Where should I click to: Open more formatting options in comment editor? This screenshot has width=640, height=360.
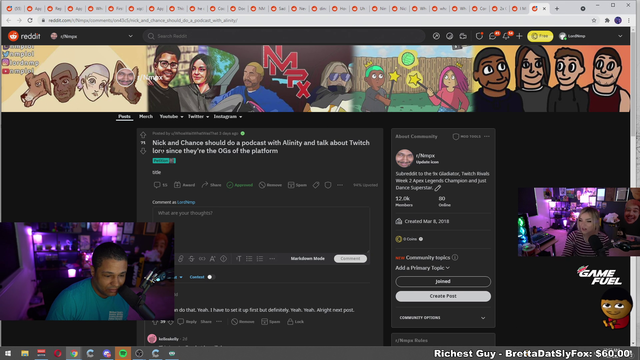(272, 258)
